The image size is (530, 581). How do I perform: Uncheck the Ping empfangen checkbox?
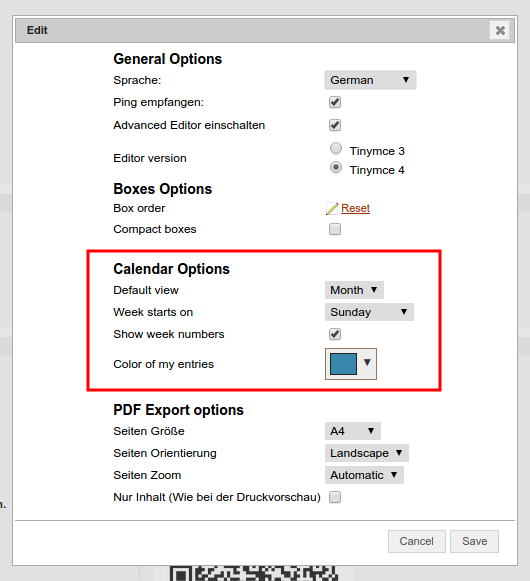[335, 102]
